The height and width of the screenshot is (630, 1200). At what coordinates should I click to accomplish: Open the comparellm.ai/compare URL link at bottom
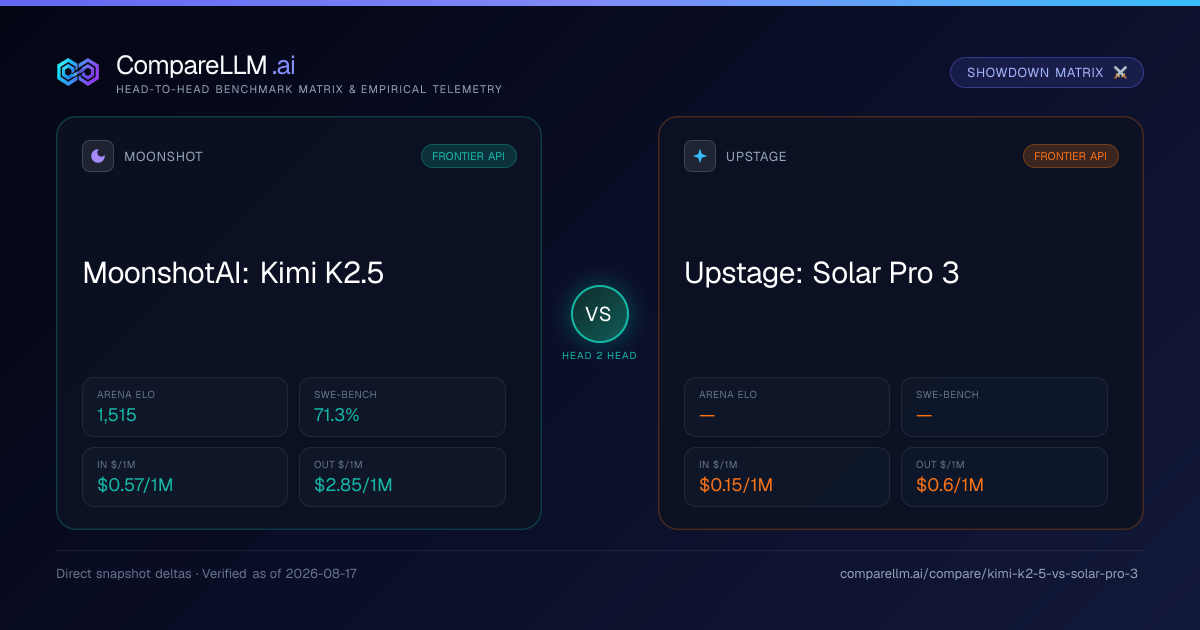pyautogui.click(x=989, y=574)
